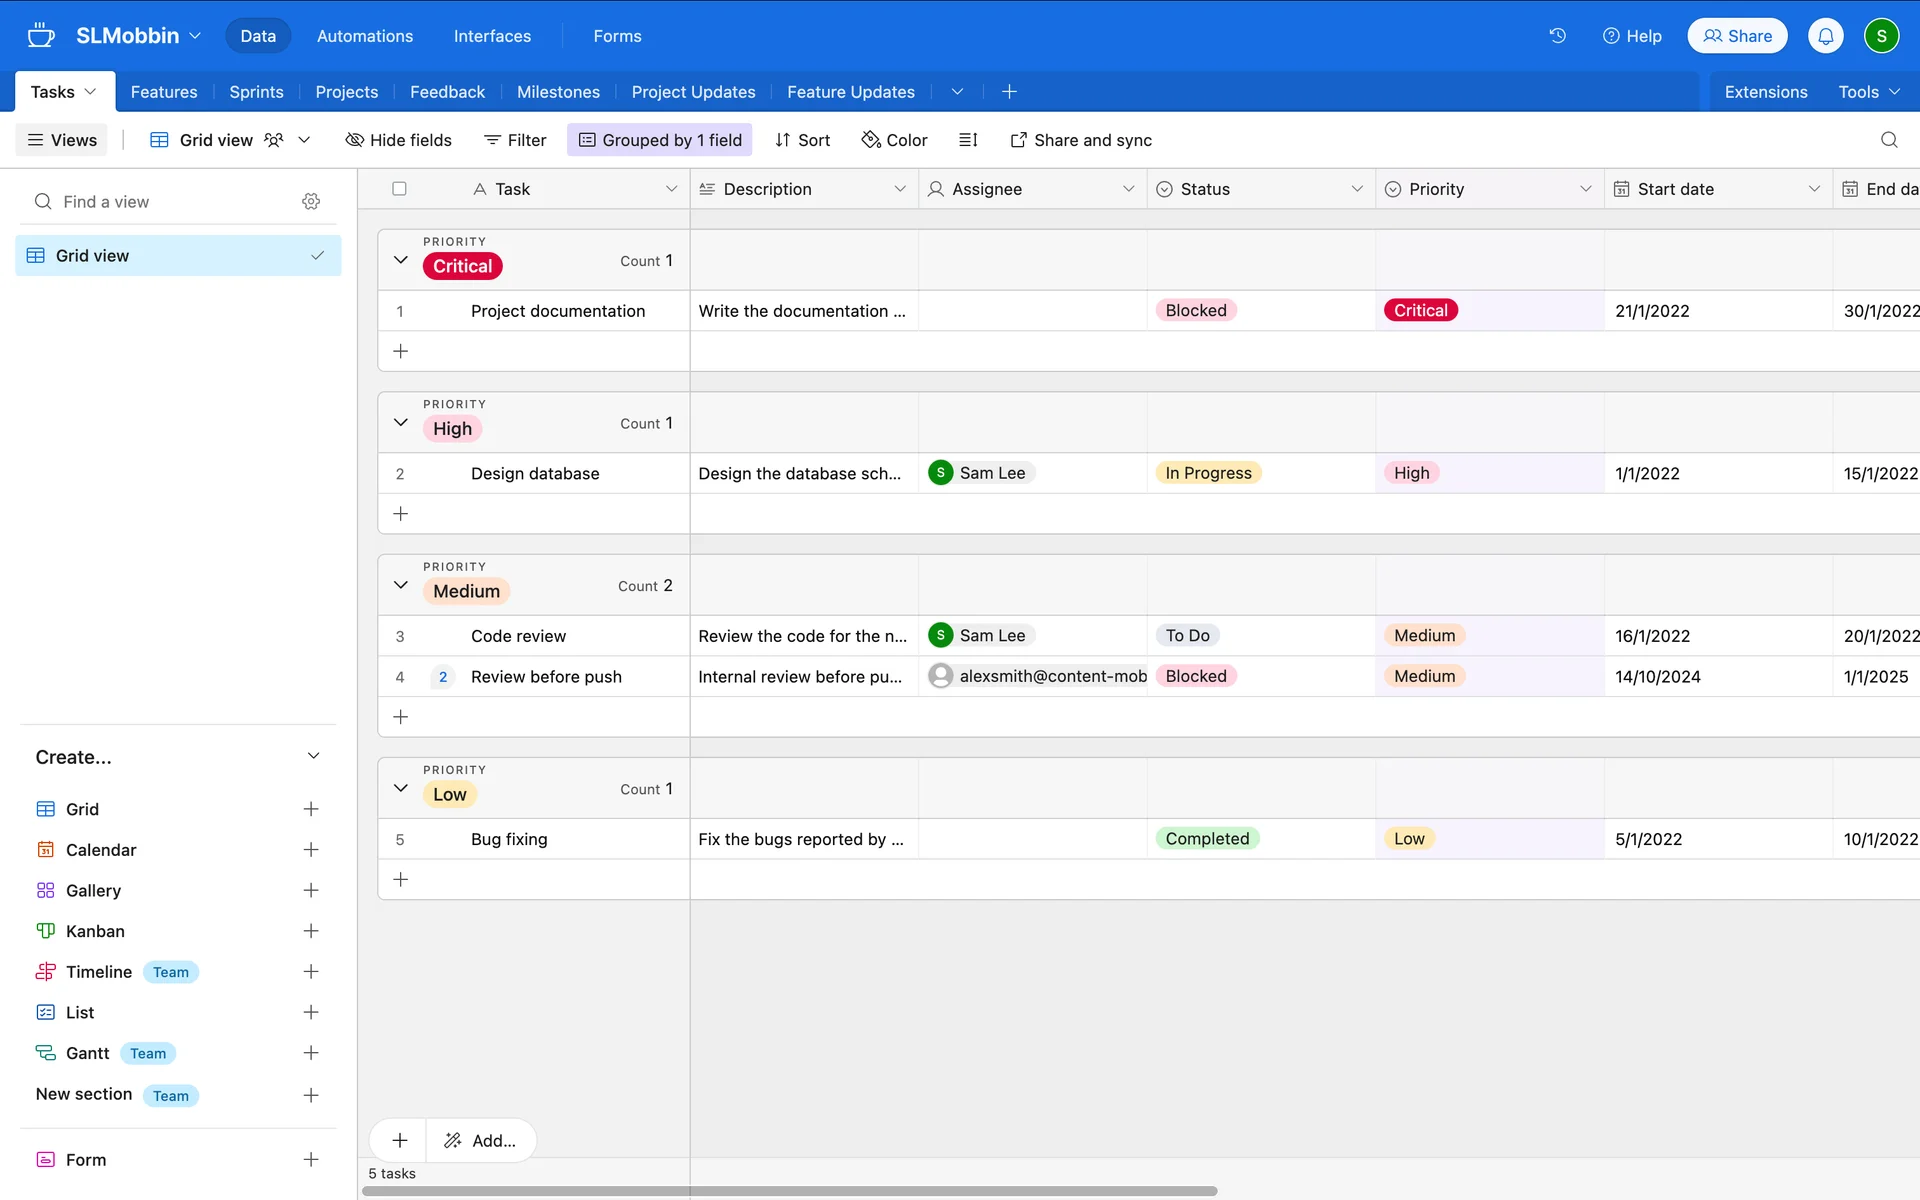Image resolution: width=1920 pixels, height=1200 pixels.
Task: Open the Color options in toolbar
Action: [894, 140]
